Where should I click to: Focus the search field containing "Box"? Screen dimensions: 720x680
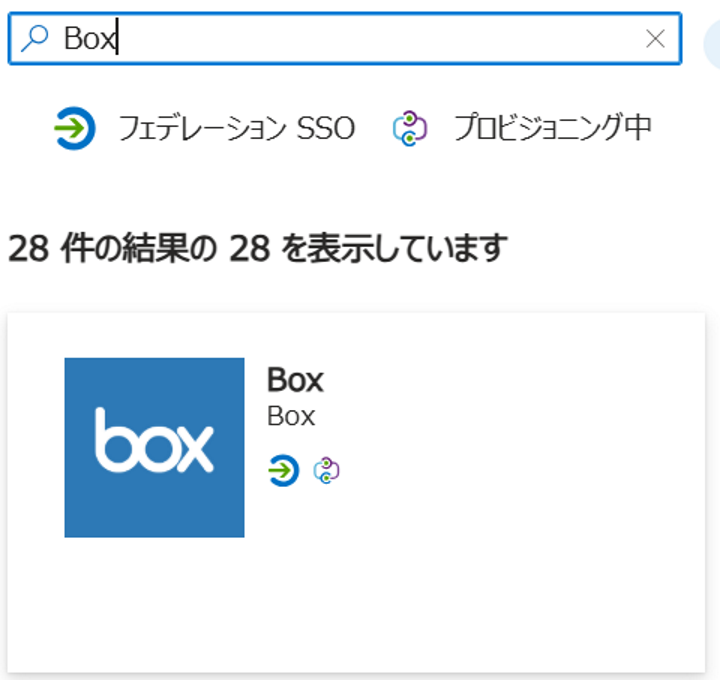pos(350,39)
